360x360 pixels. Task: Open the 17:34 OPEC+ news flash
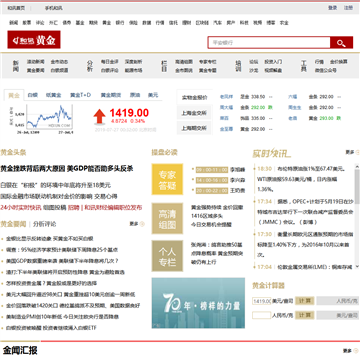pyautogui.click(x=305, y=212)
